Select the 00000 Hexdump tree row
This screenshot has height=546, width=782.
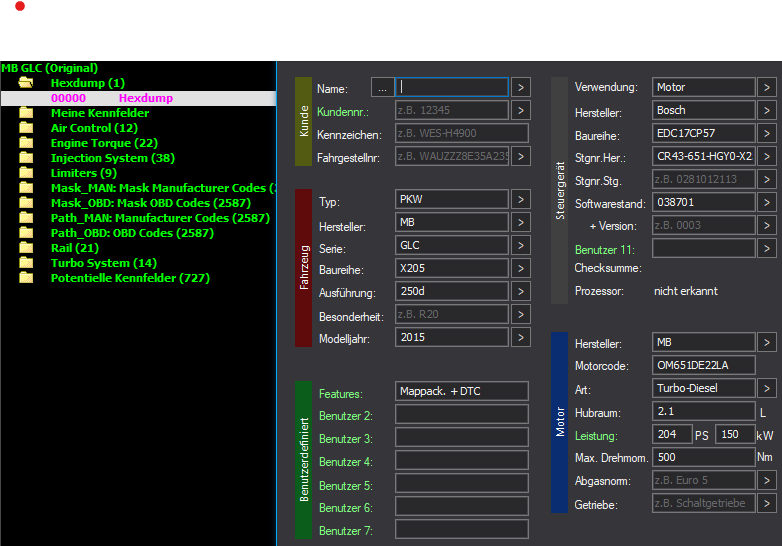point(138,98)
